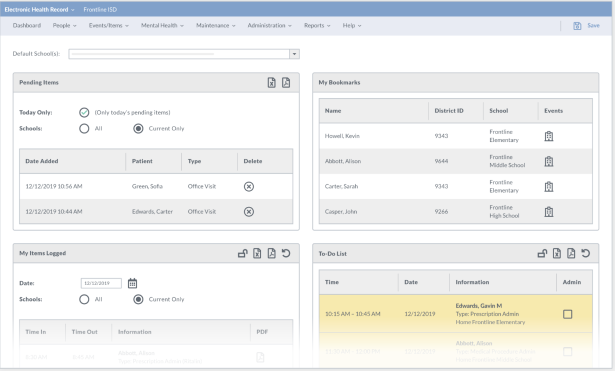
Task: Sort bookmarks by School column
Action: [x=499, y=111]
